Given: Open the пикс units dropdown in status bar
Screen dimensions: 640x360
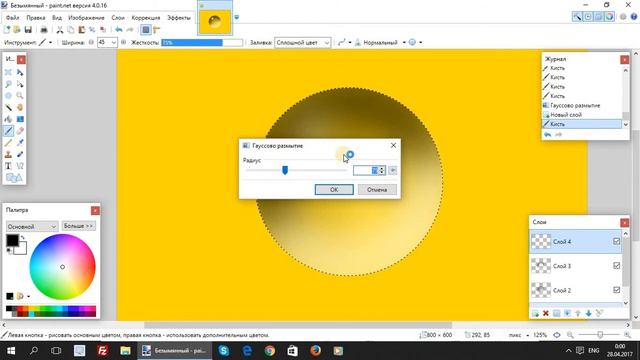Looking at the screenshot, I should (519, 335).
